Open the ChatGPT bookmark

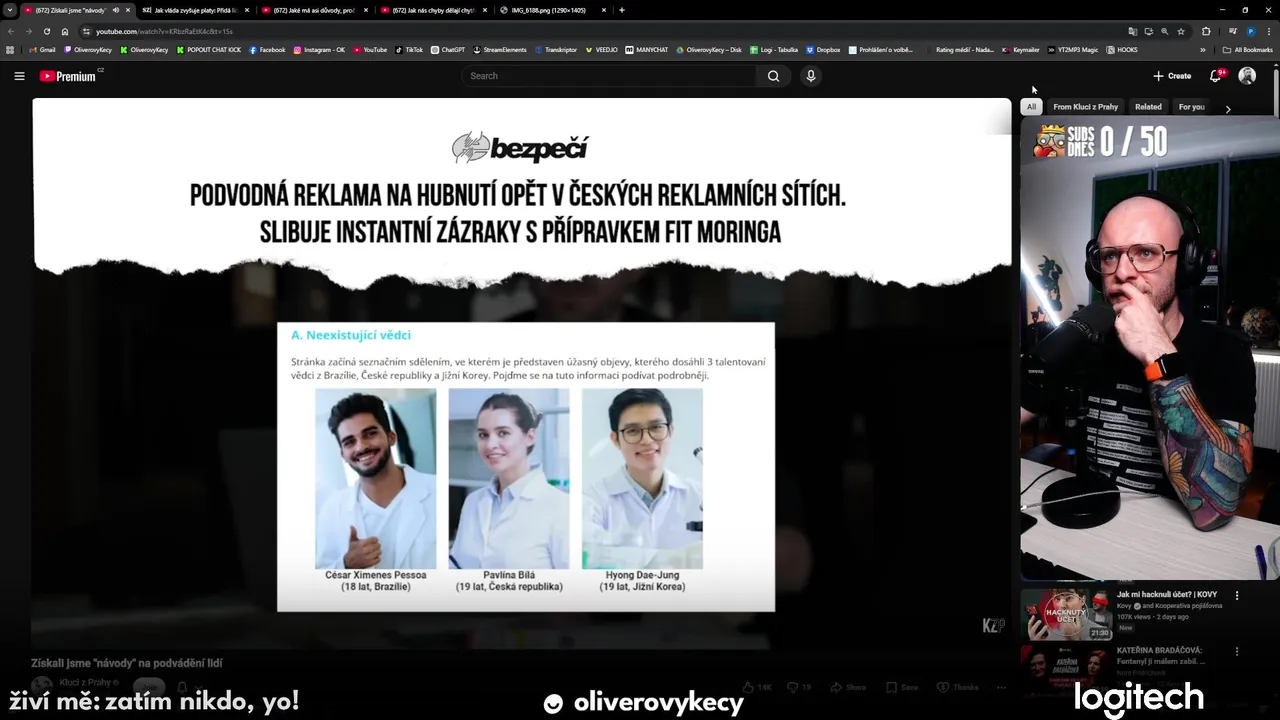point(448,49)
